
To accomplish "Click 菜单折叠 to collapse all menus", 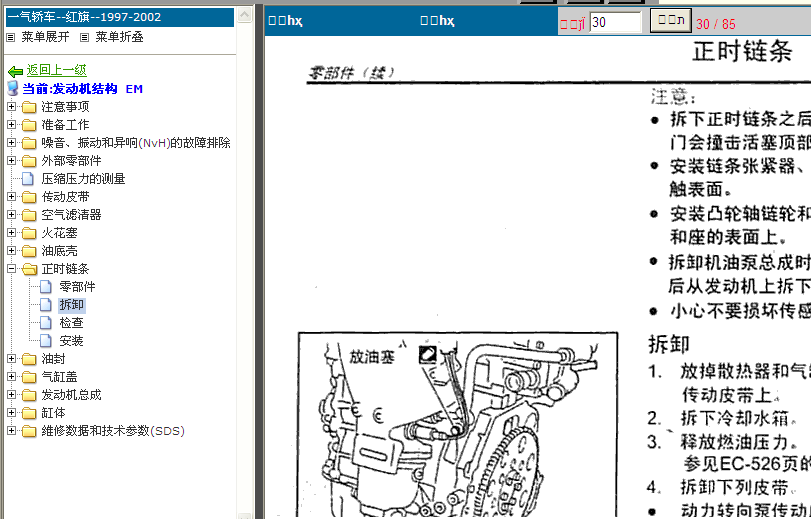I will tap(119, 37).
